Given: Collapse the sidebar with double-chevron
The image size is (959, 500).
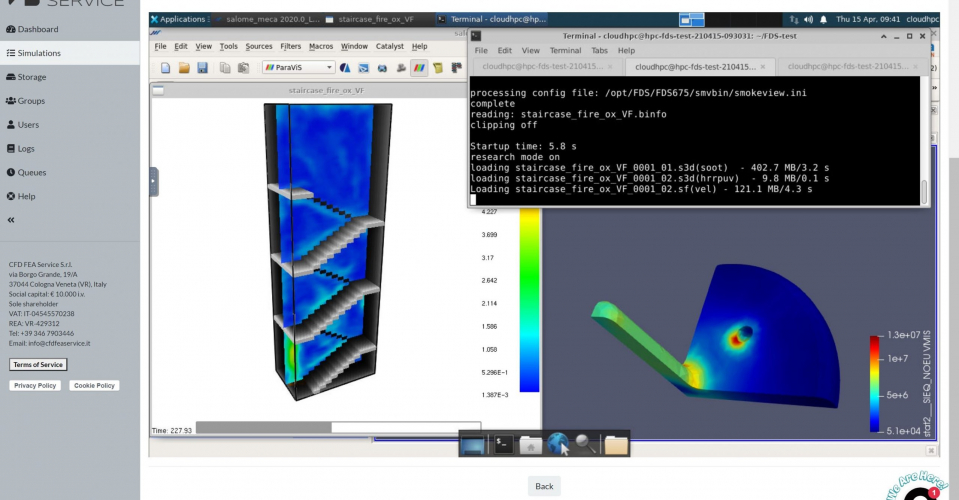Looking at the screenshot, I should [10, 219].
